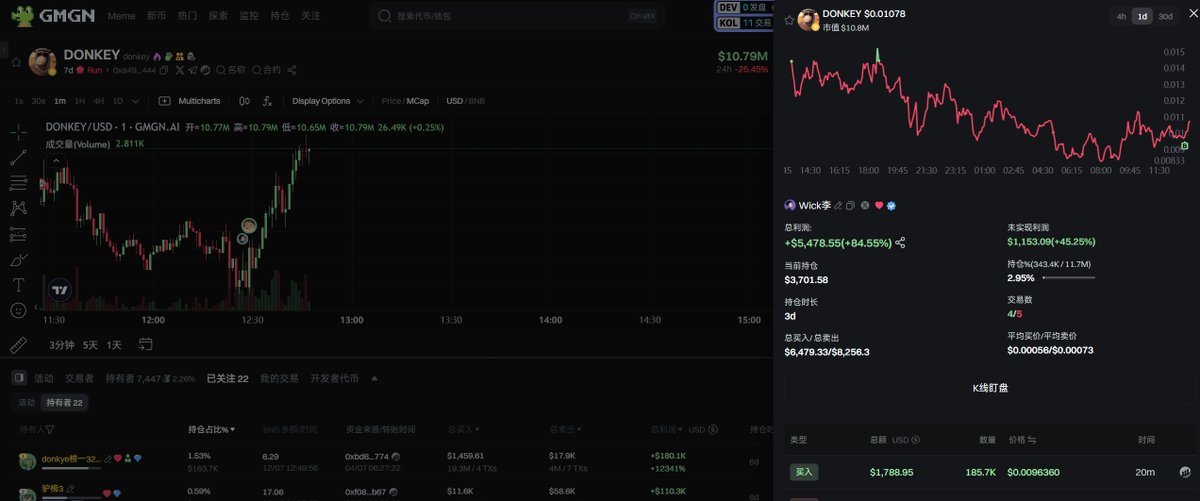Select the 1m timeframe
The image size is (1200, 501).
60,101
